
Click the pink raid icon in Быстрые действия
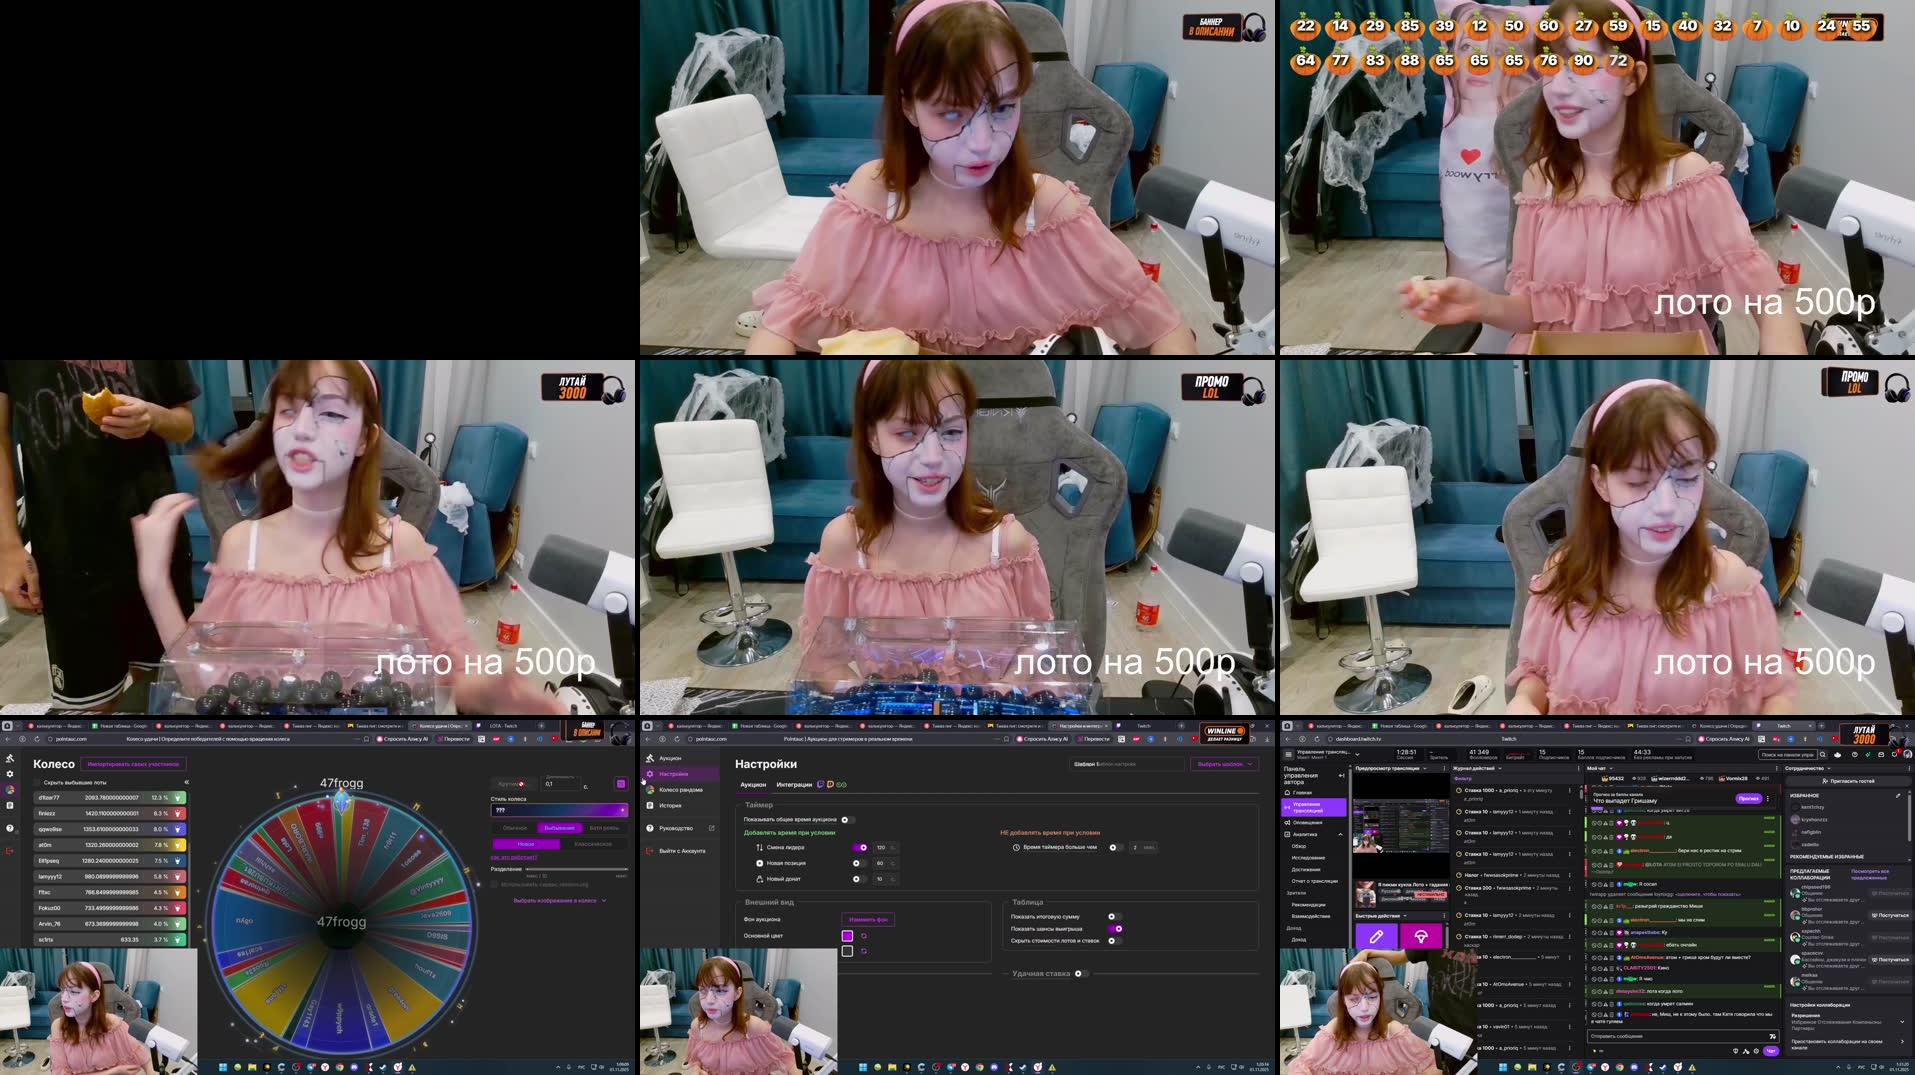(x=1421, y=937)
